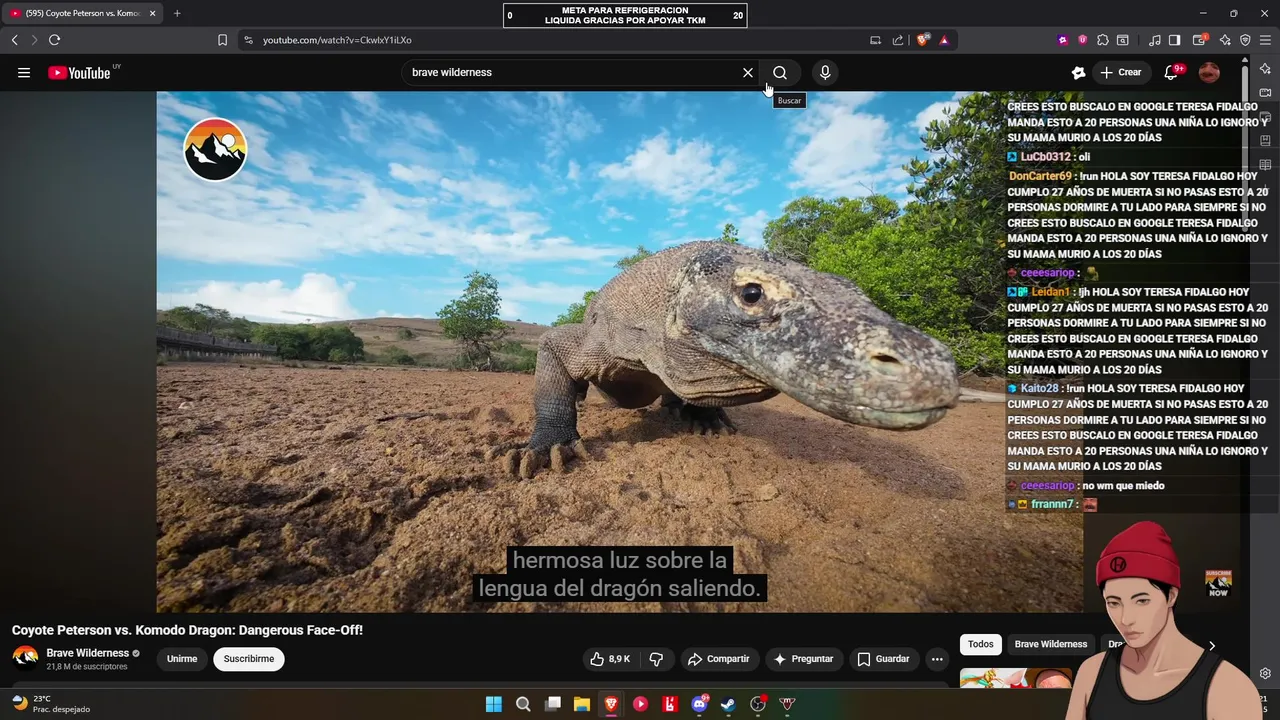Clear the search box with the X
The width and height of the screenshot is (1280, 720).
pos(747,72)
